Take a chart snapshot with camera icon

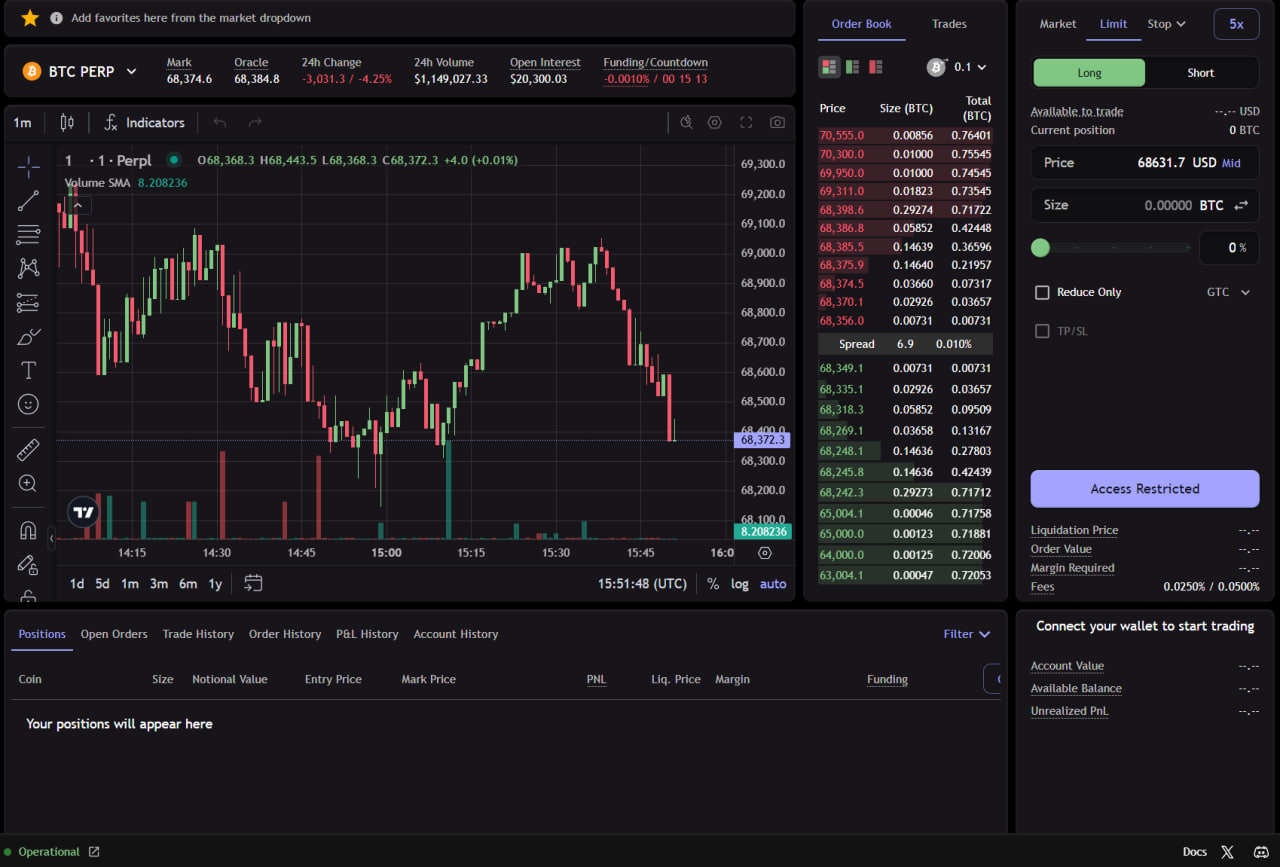tap(777, 122)
